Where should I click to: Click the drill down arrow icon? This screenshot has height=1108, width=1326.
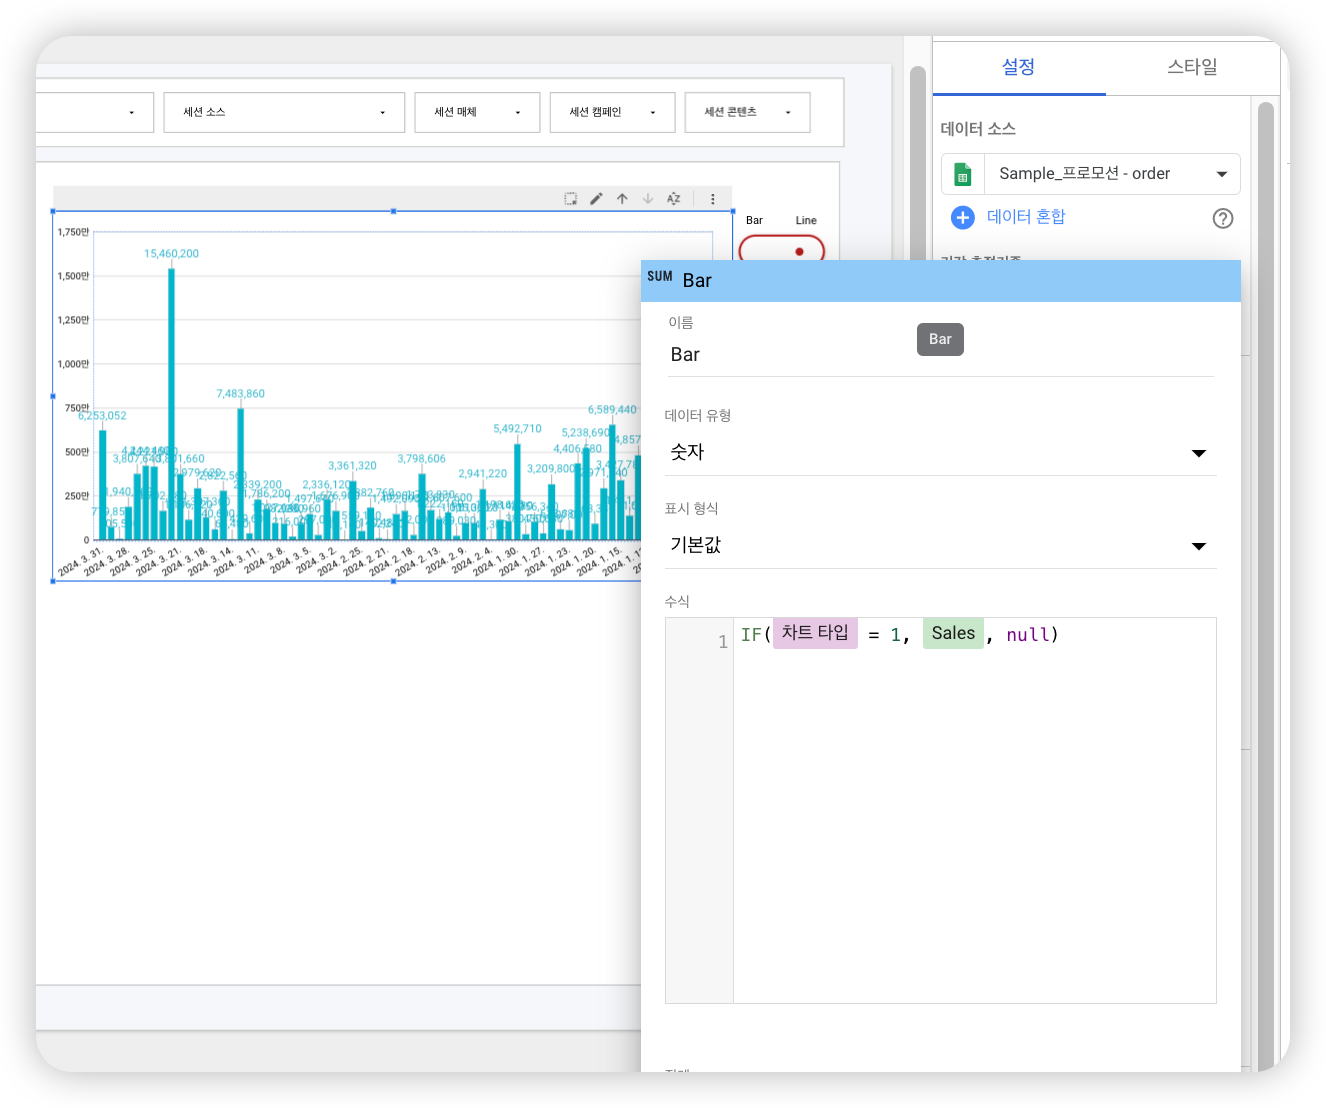click(648, 199)
